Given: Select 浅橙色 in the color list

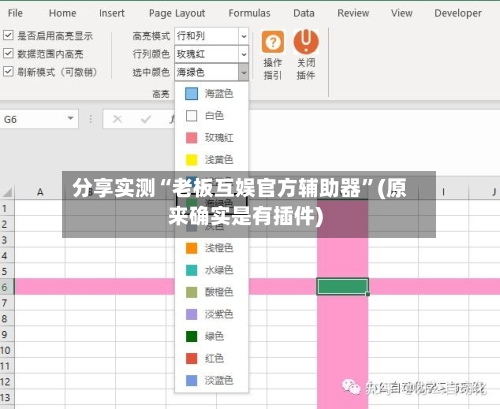Looking at the screenshot, I should point(212,248).
